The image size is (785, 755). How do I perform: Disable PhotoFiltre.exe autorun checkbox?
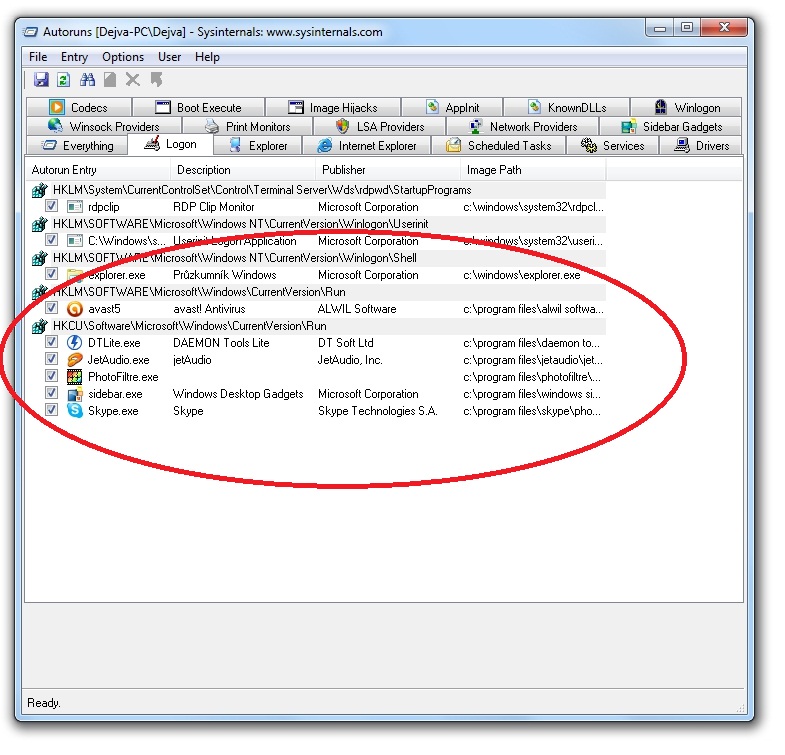tap(51, 376)
